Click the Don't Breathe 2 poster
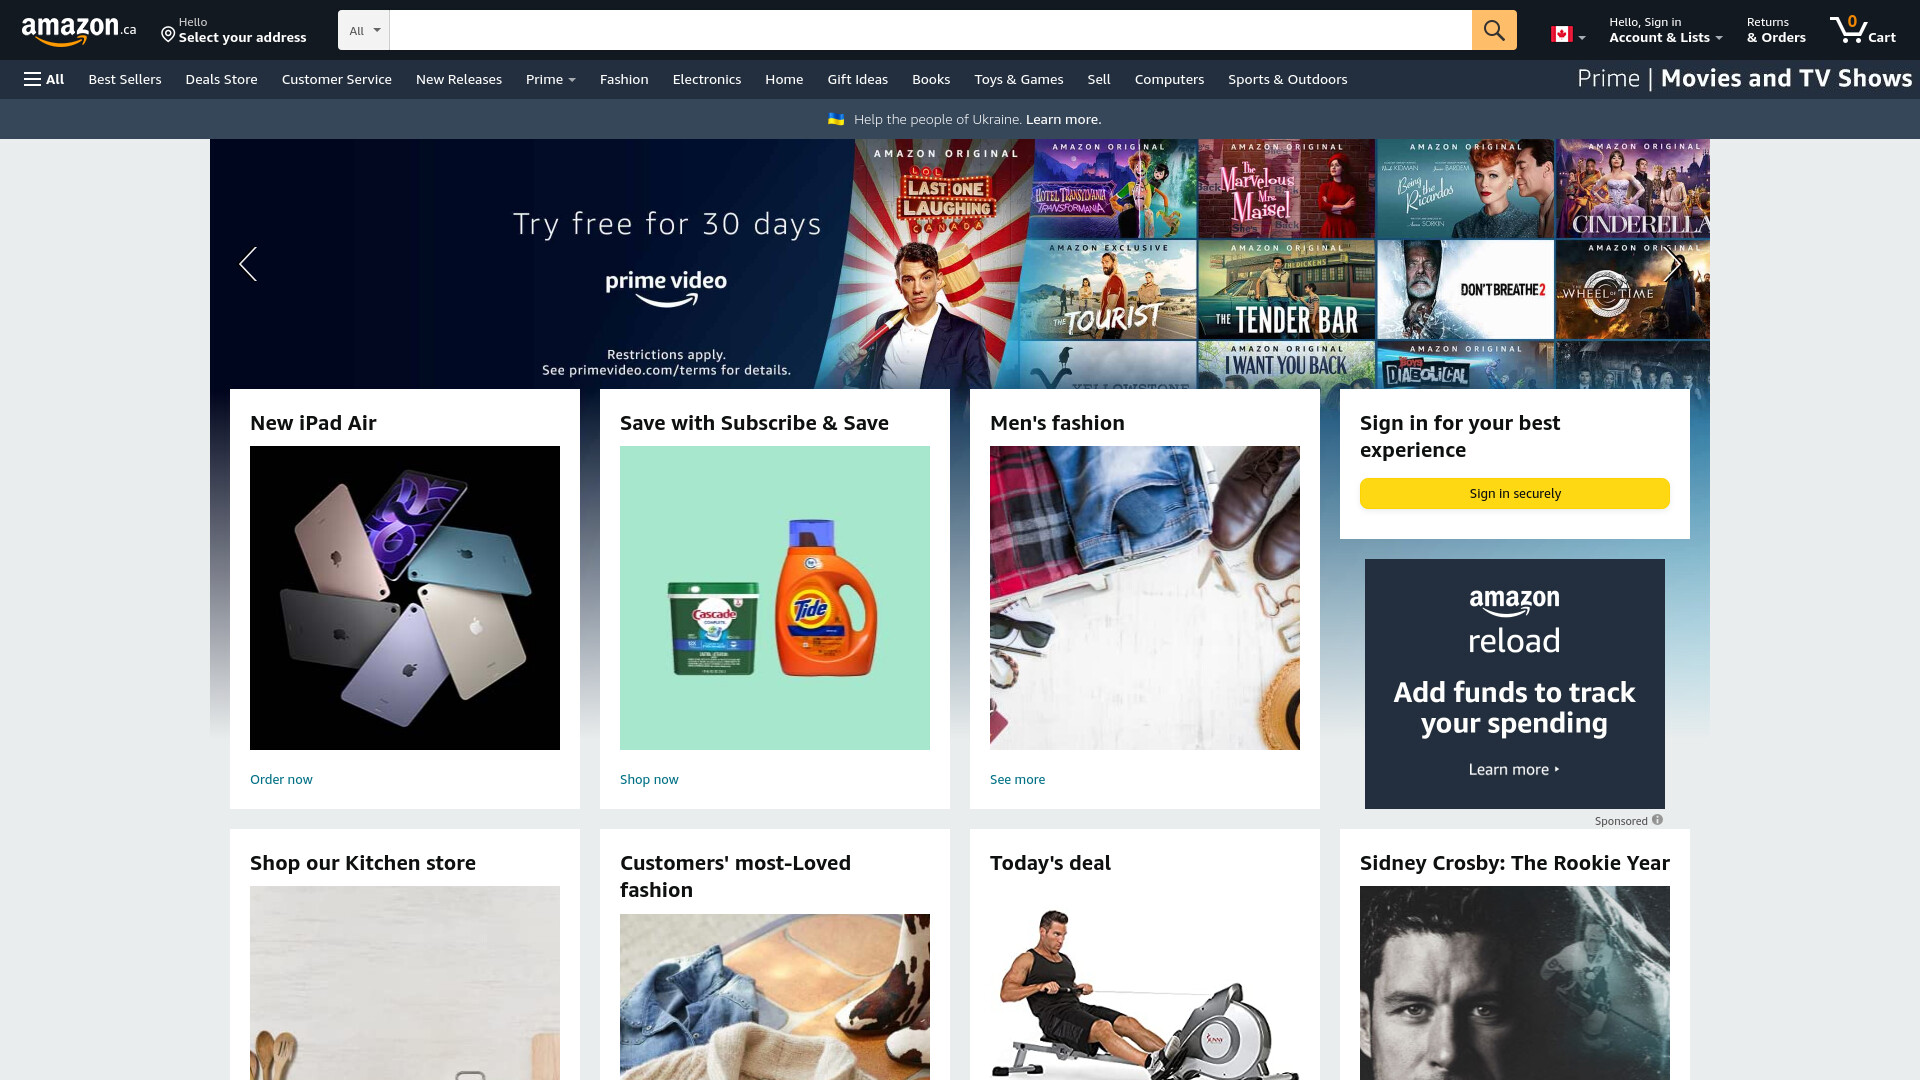This screenshot has width=1920, height=1080. [x=1465, y=289]
